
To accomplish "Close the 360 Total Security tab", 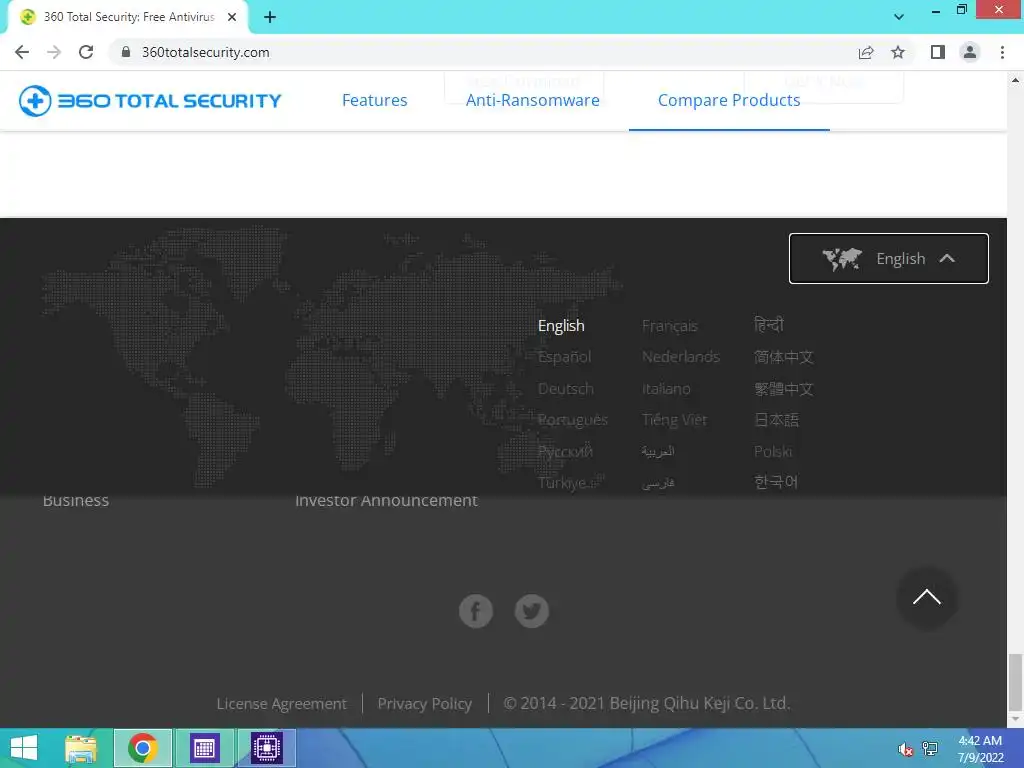I will point(232,17).
